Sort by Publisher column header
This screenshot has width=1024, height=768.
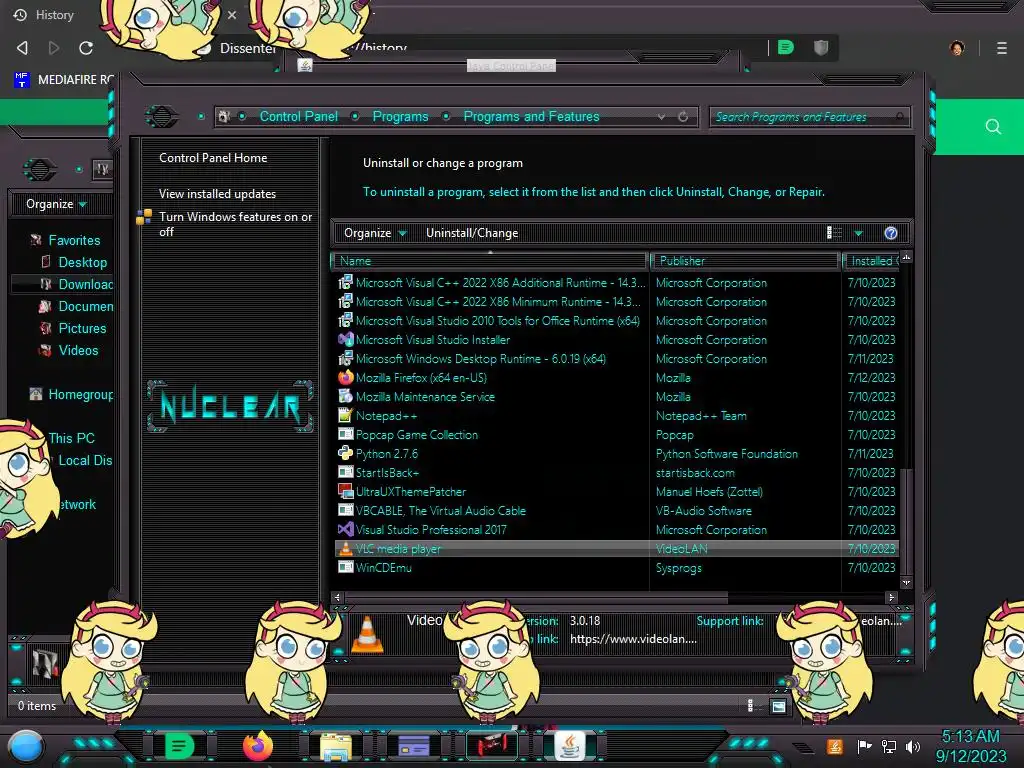click(x=744, y=261)
